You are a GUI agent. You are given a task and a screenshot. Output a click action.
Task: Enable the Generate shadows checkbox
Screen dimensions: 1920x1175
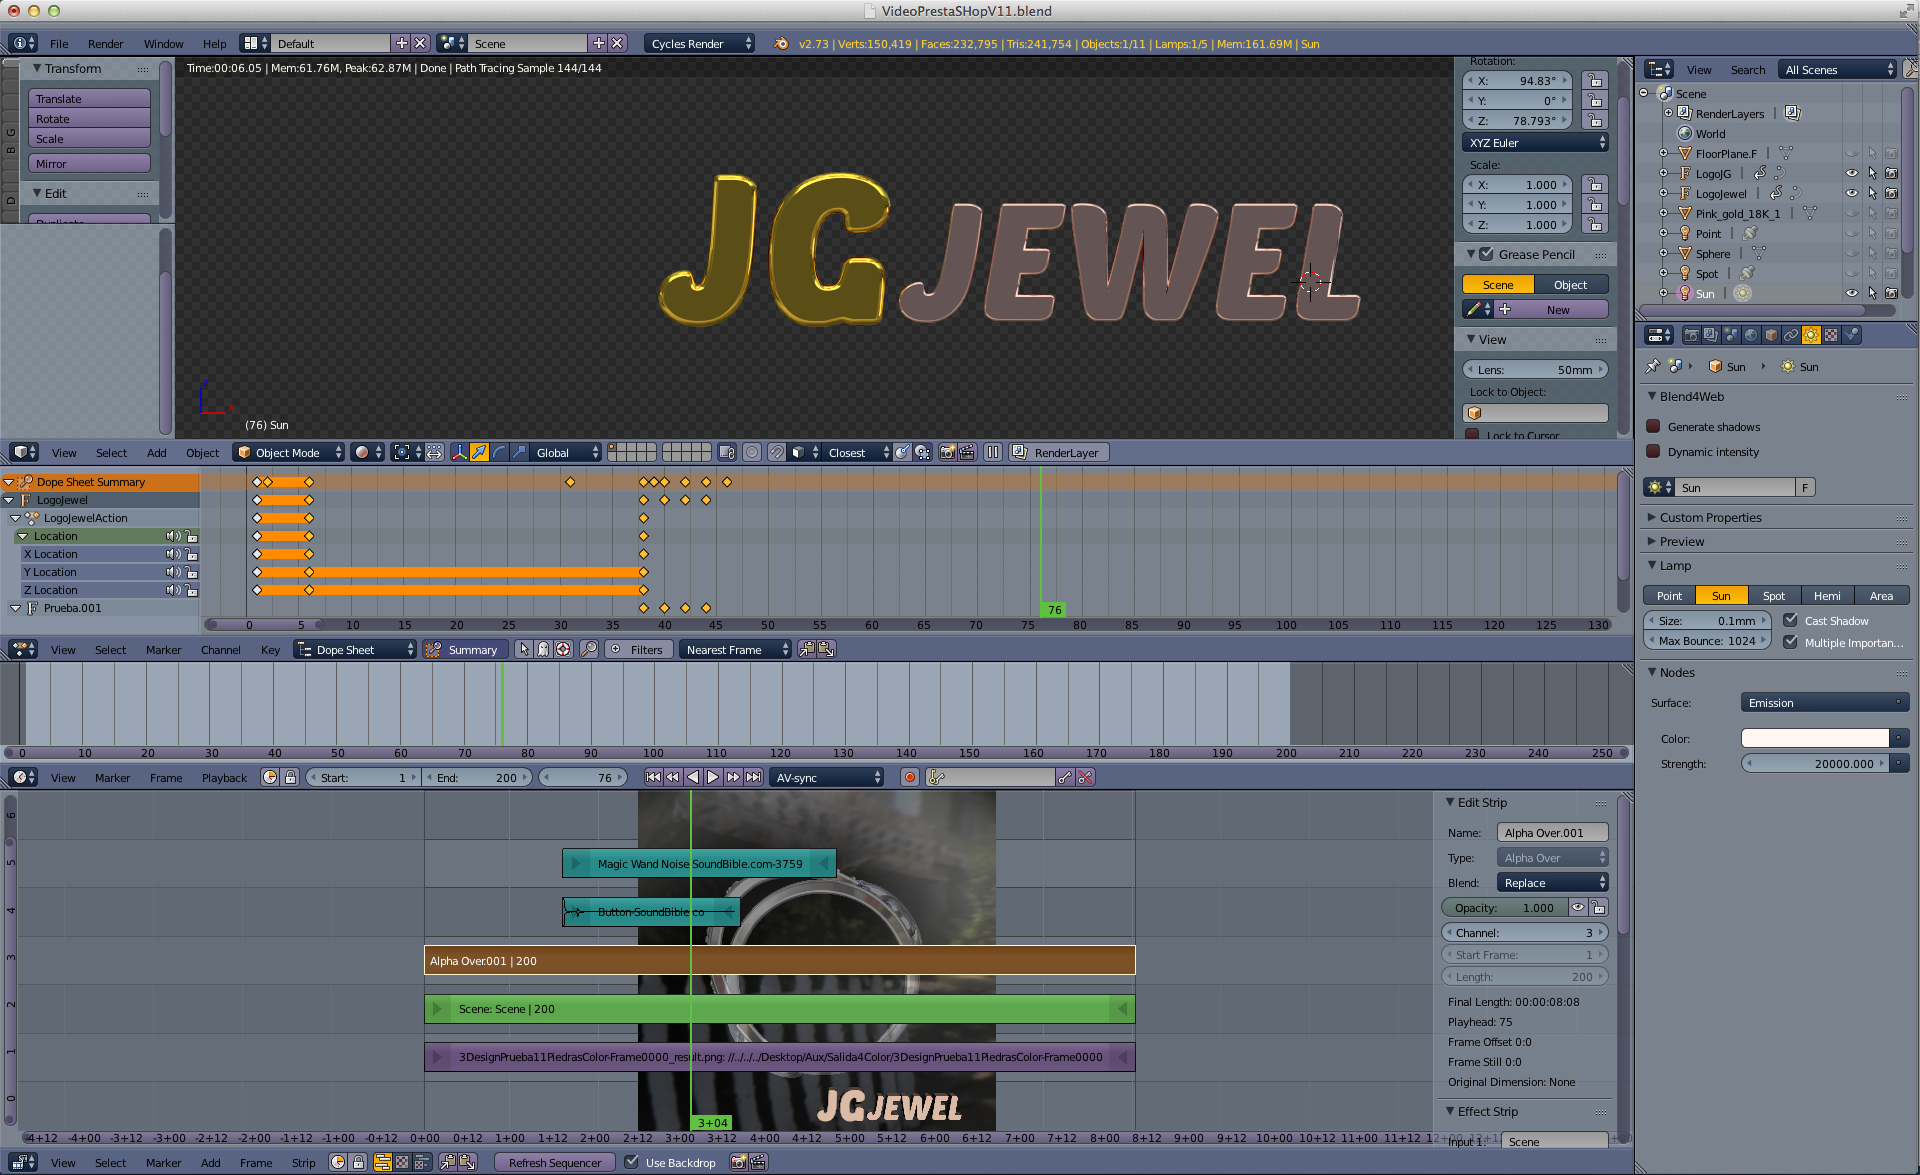coord(1653,427)
